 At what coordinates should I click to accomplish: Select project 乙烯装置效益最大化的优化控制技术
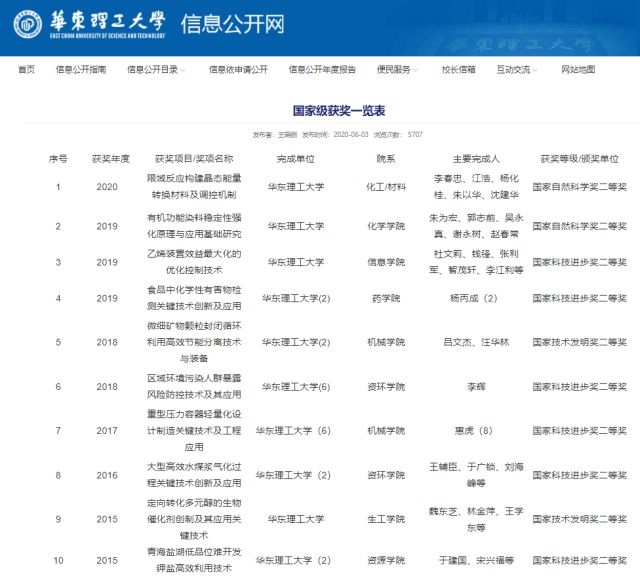(194, 262)
